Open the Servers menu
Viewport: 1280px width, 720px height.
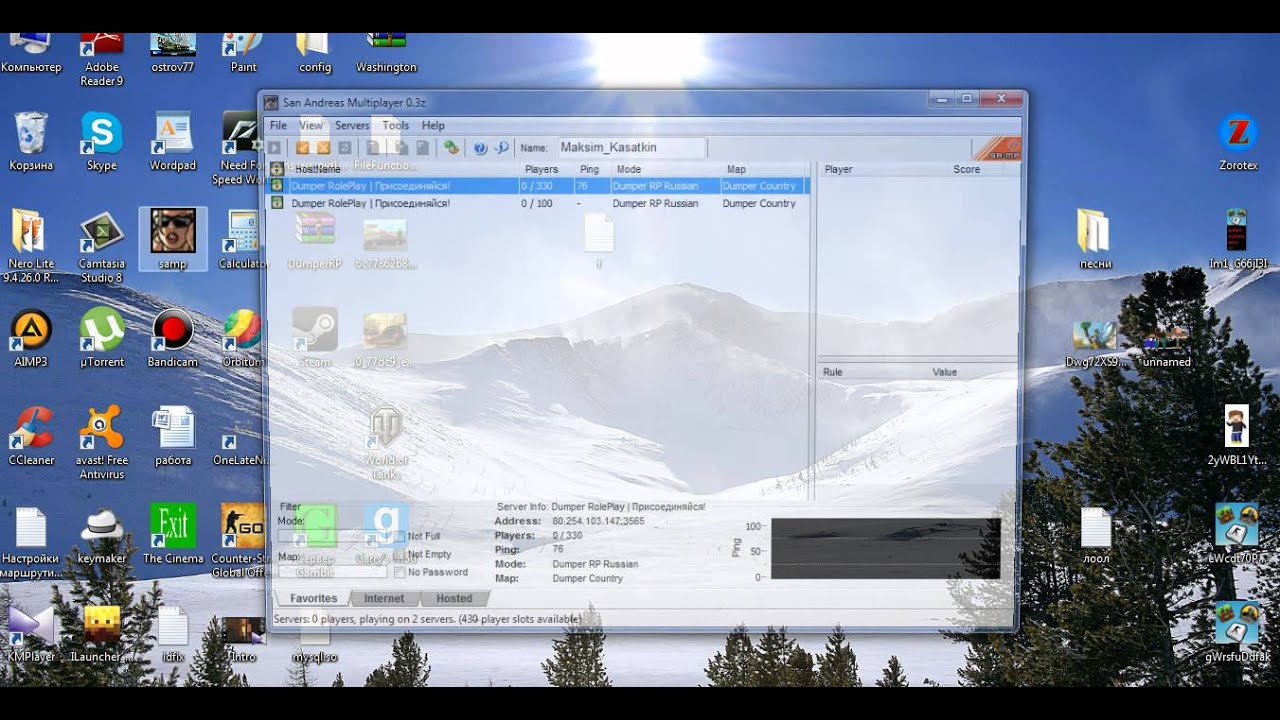(x=352, y=126)
